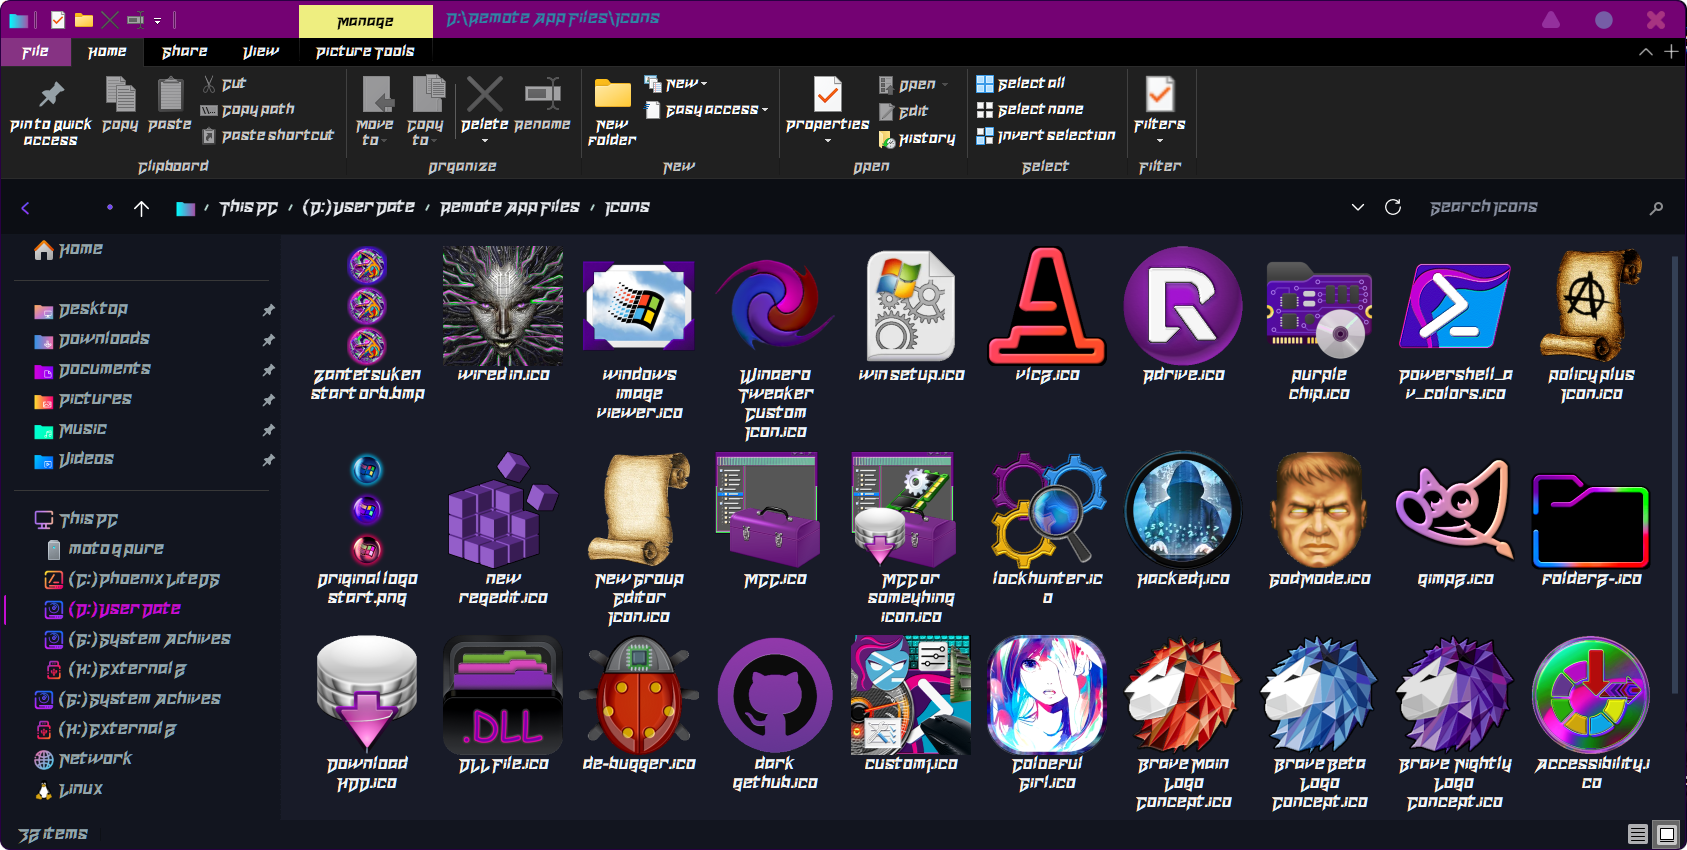The image size is (1687, 850).
Task: Expand the address bar history dropdown
Action: 1357,207
